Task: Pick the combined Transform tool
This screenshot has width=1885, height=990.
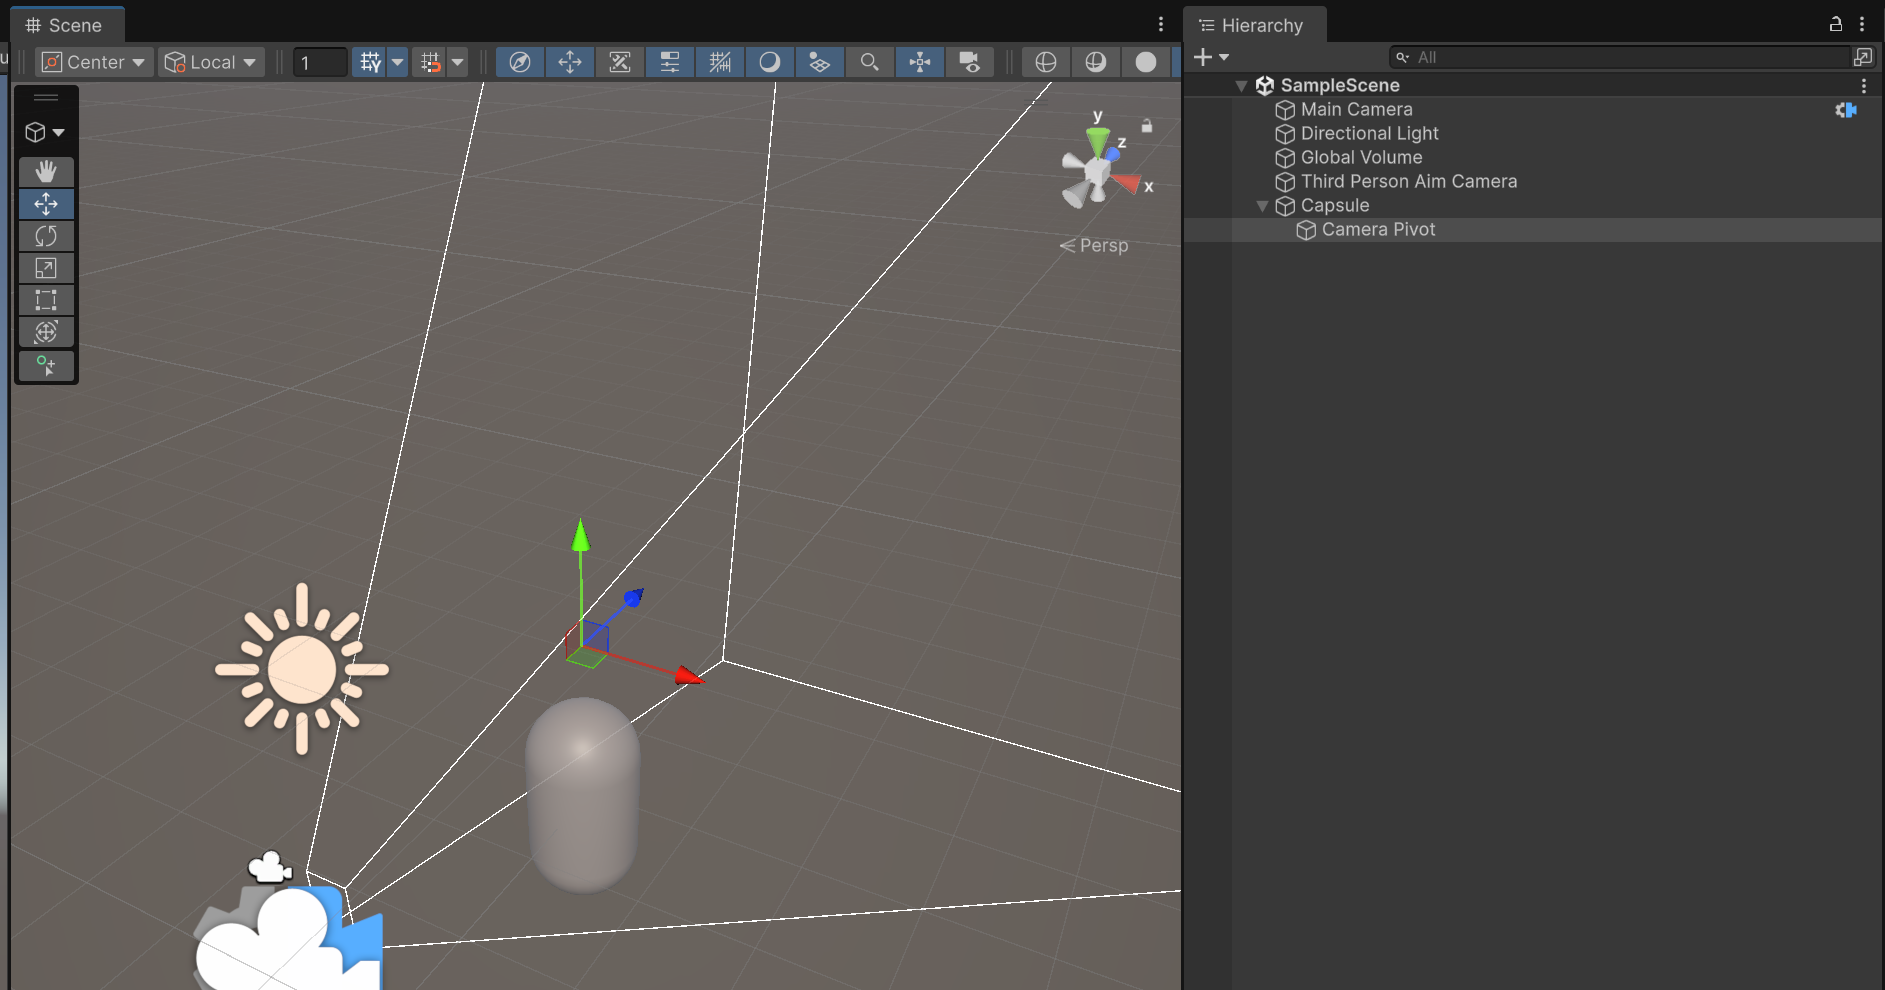Action: tap(46, 332)
